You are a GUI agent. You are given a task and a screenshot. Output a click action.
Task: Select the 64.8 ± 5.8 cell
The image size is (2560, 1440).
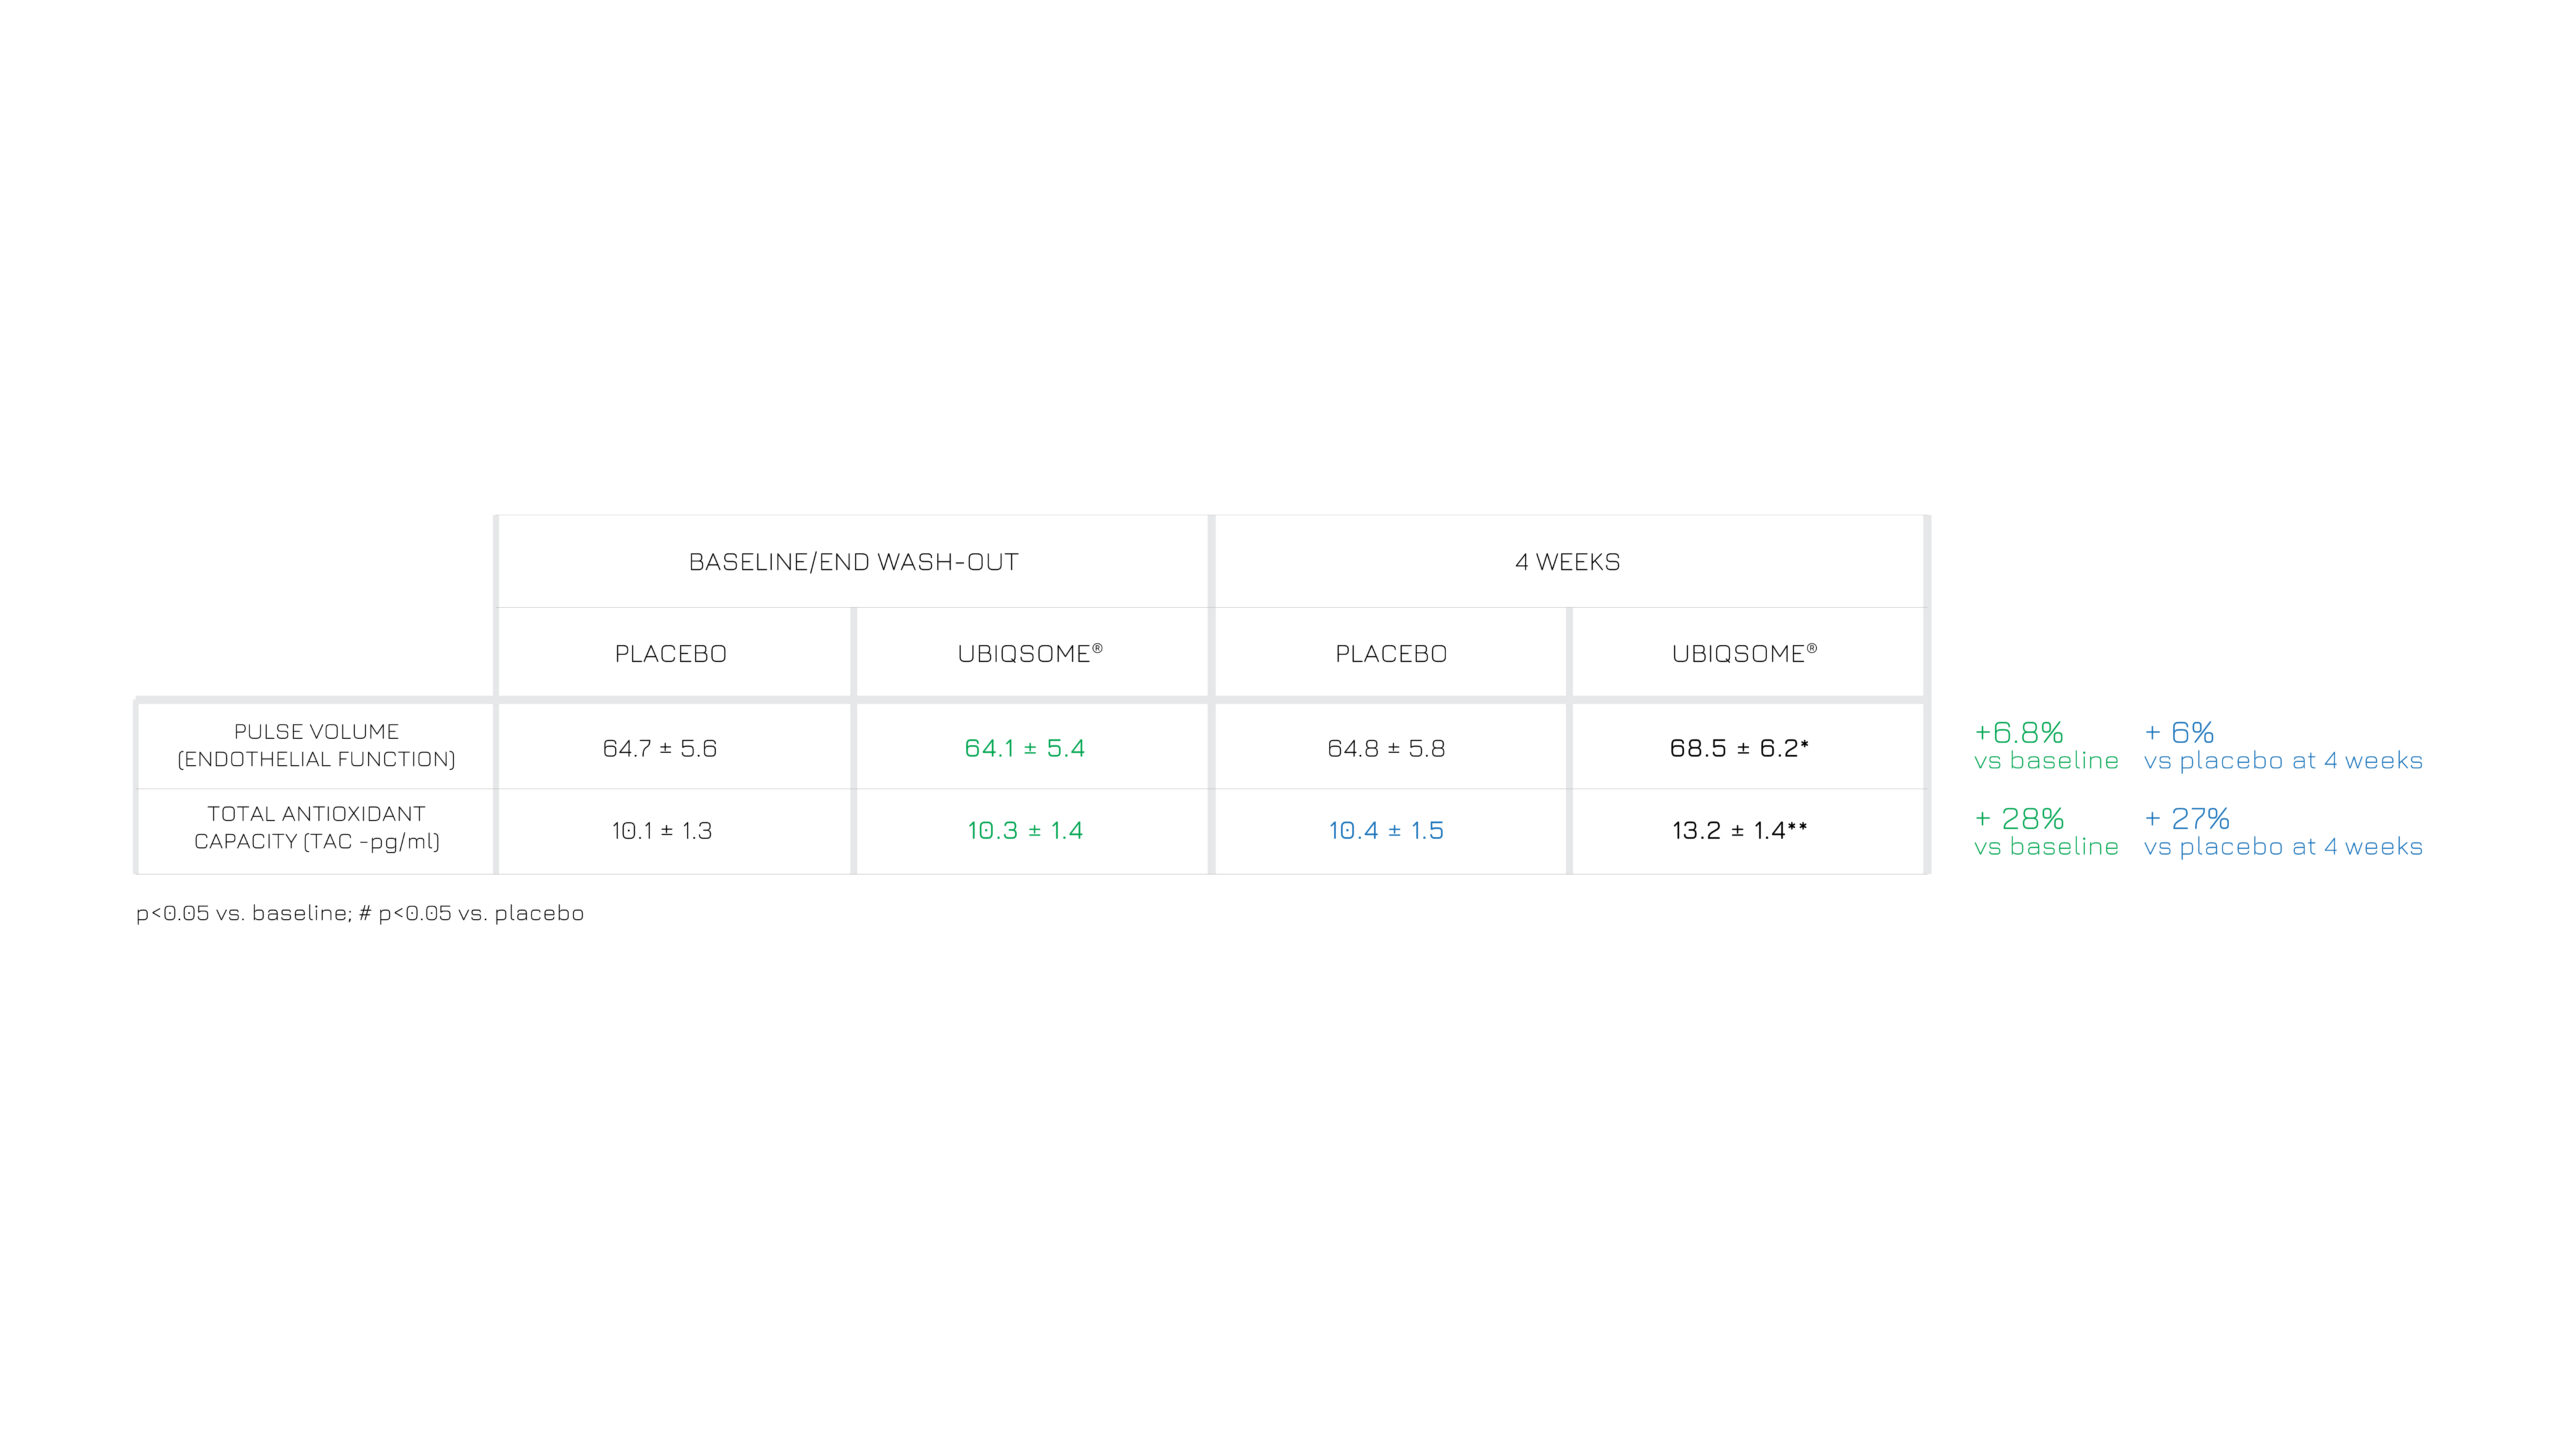click(1386, 749)
